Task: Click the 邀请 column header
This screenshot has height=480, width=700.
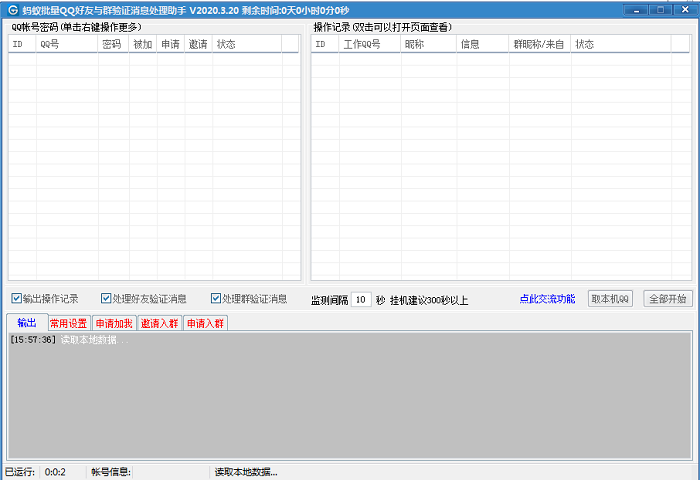Action: click(x=198, y=44)
